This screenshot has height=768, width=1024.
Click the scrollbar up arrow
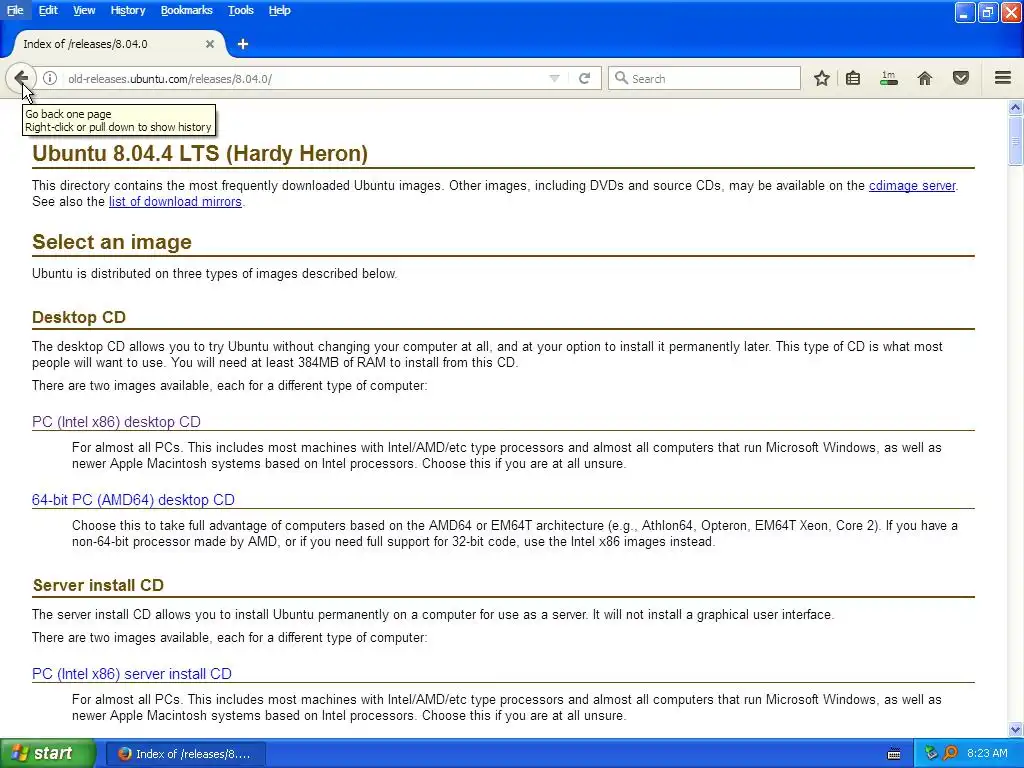coord(1015,107)
